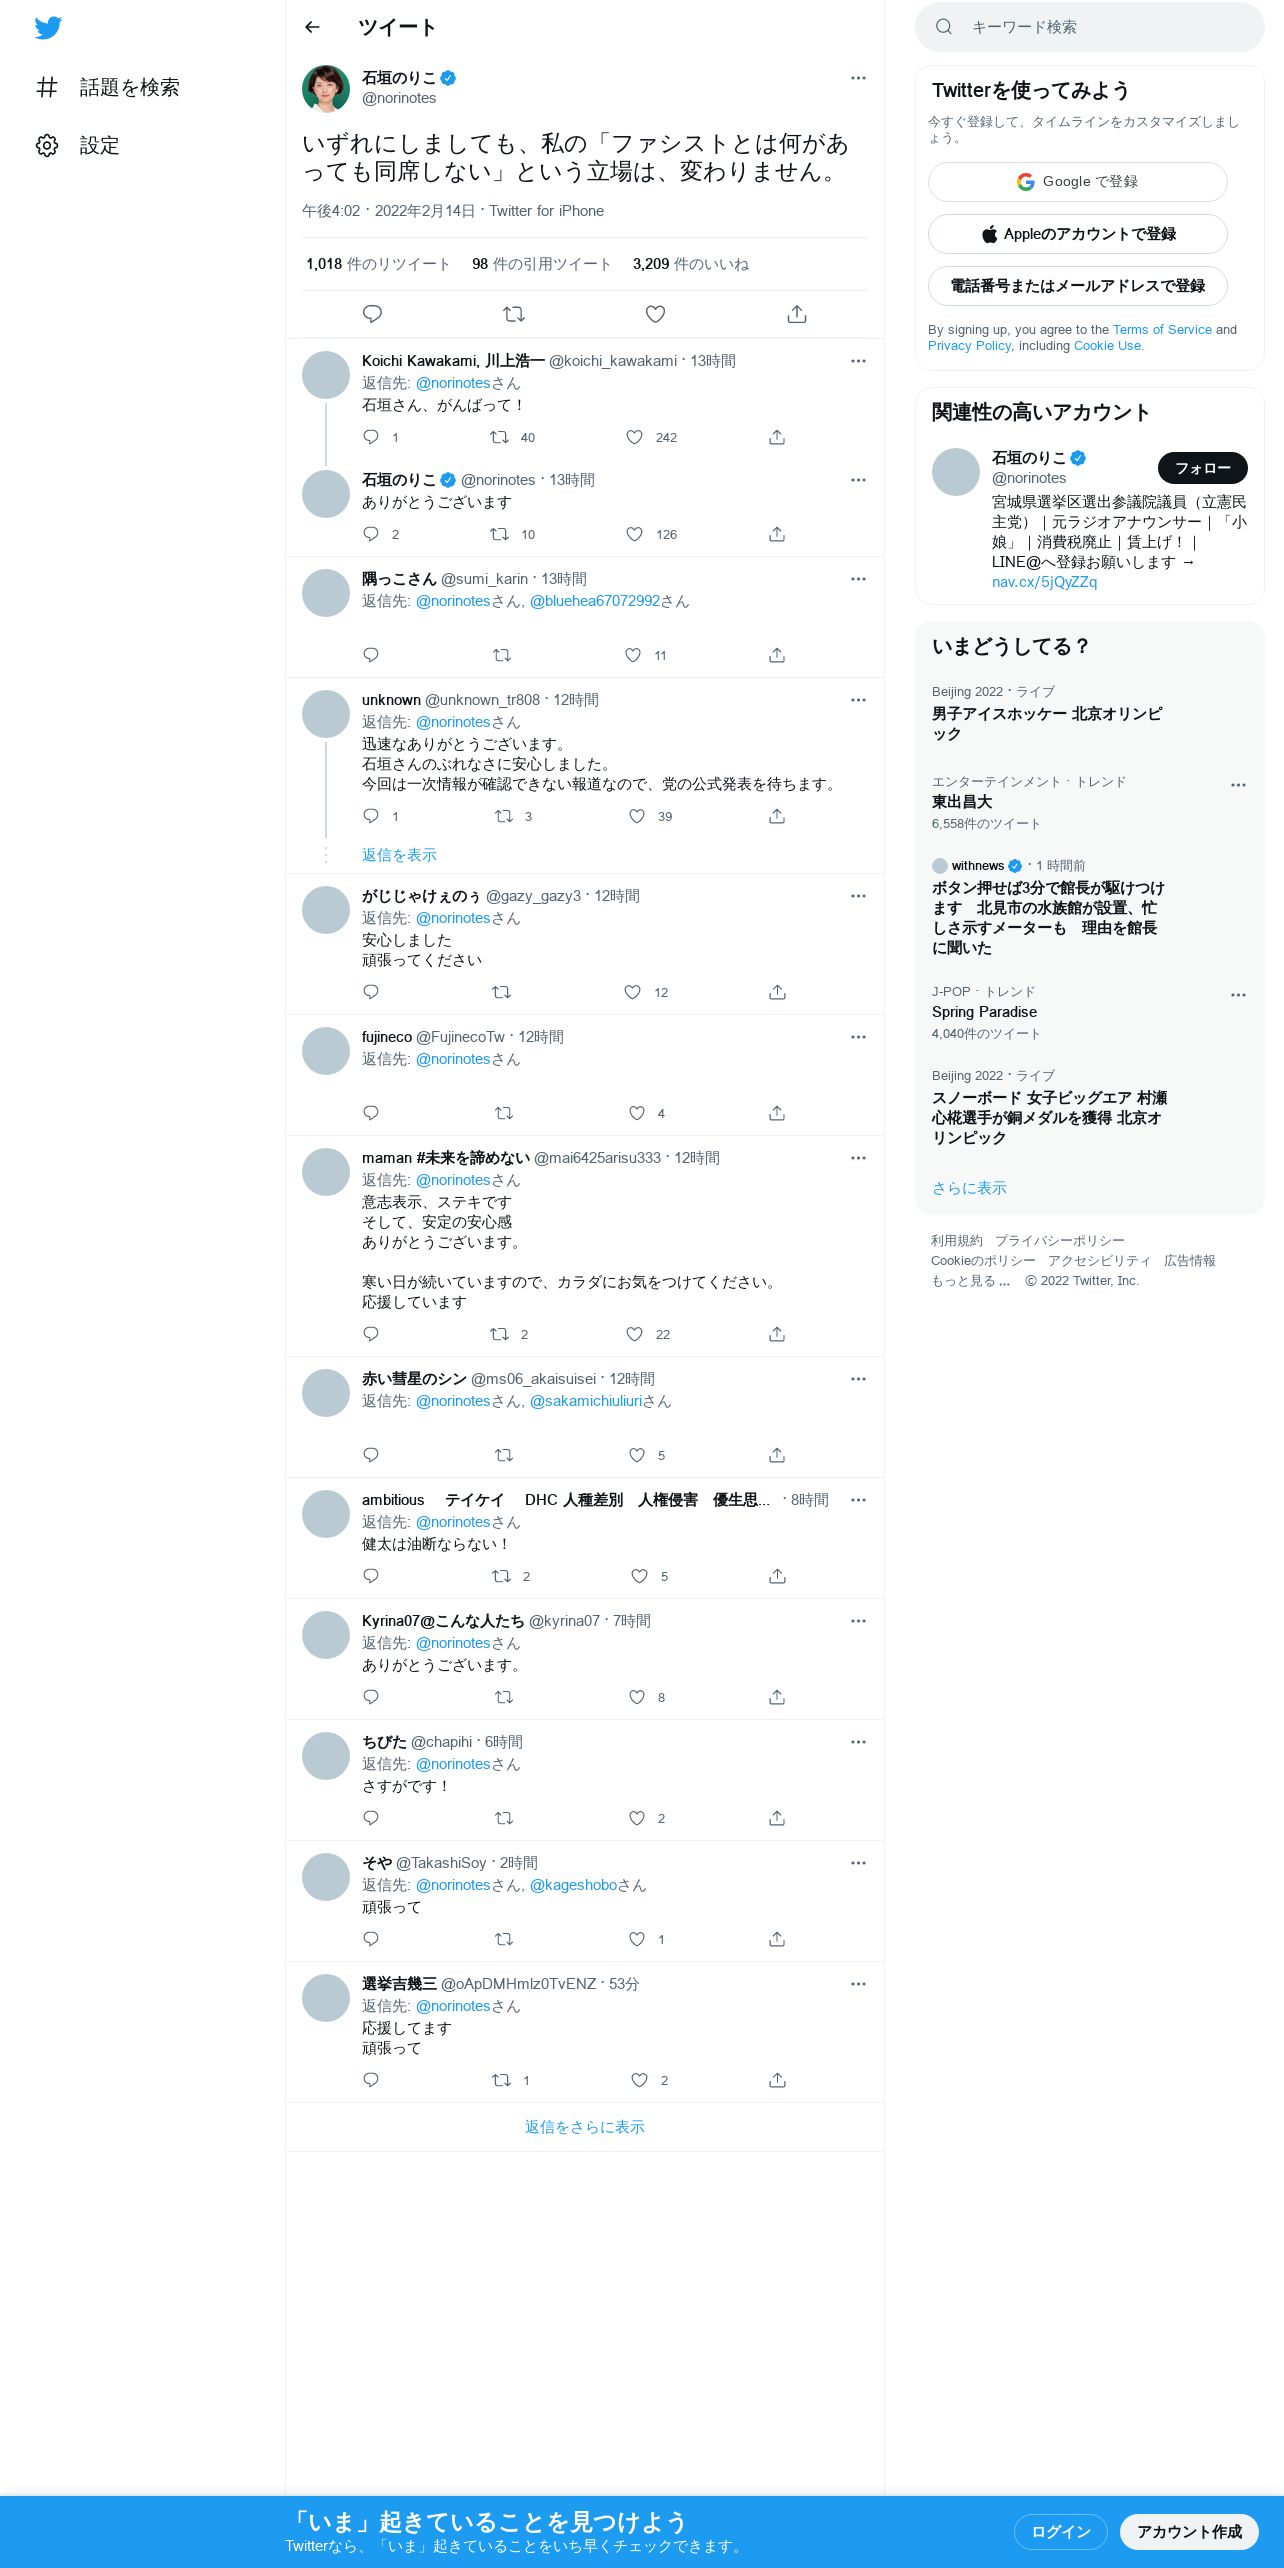Image resolution: width=1284 pixels, height=2568 pixels.
Task: Show more replies via 返信をさらに表示
Action: pos(585,2127)
